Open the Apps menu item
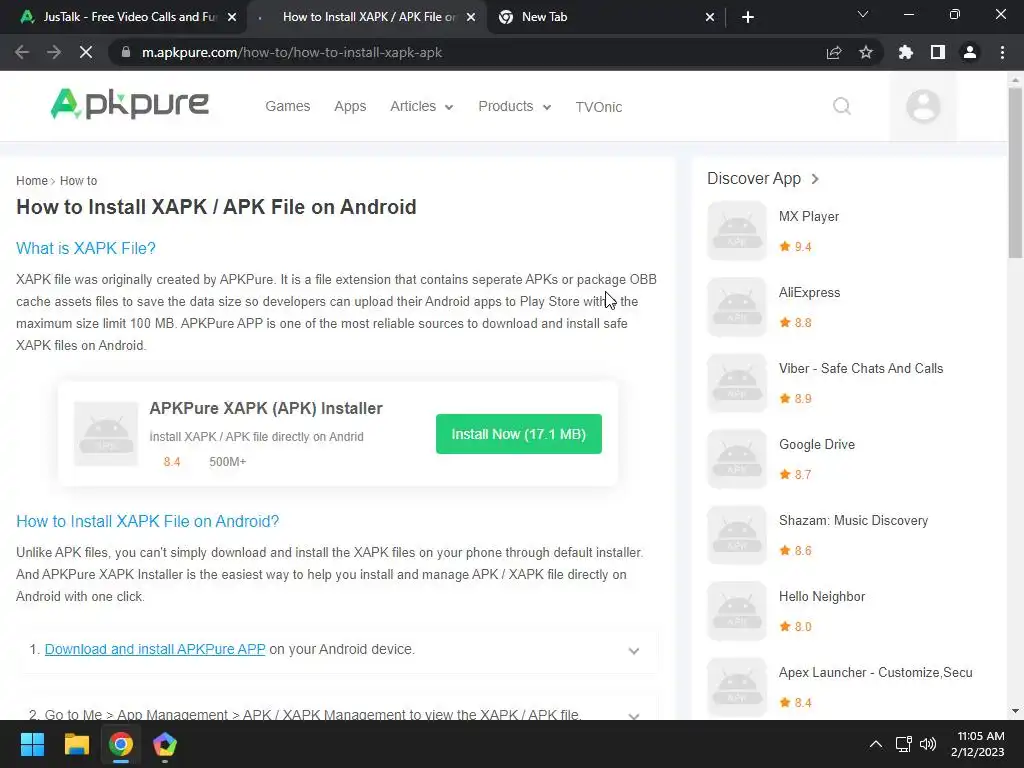This screenshot has height=768, width=1024. pyautogui.click(x=350, y=106)
